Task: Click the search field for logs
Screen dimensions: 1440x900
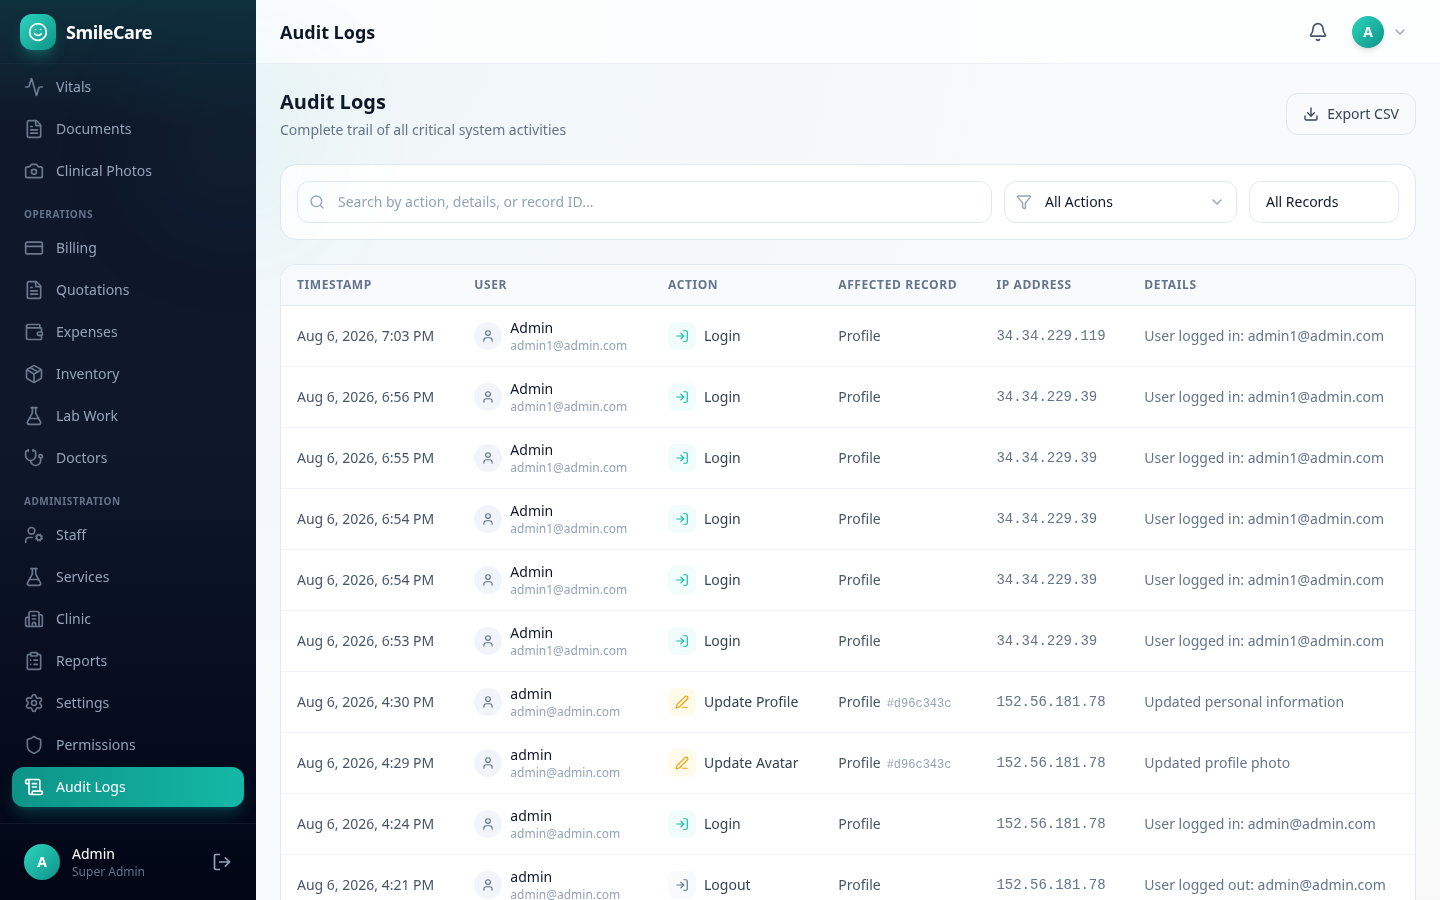Action: (644, 202)
